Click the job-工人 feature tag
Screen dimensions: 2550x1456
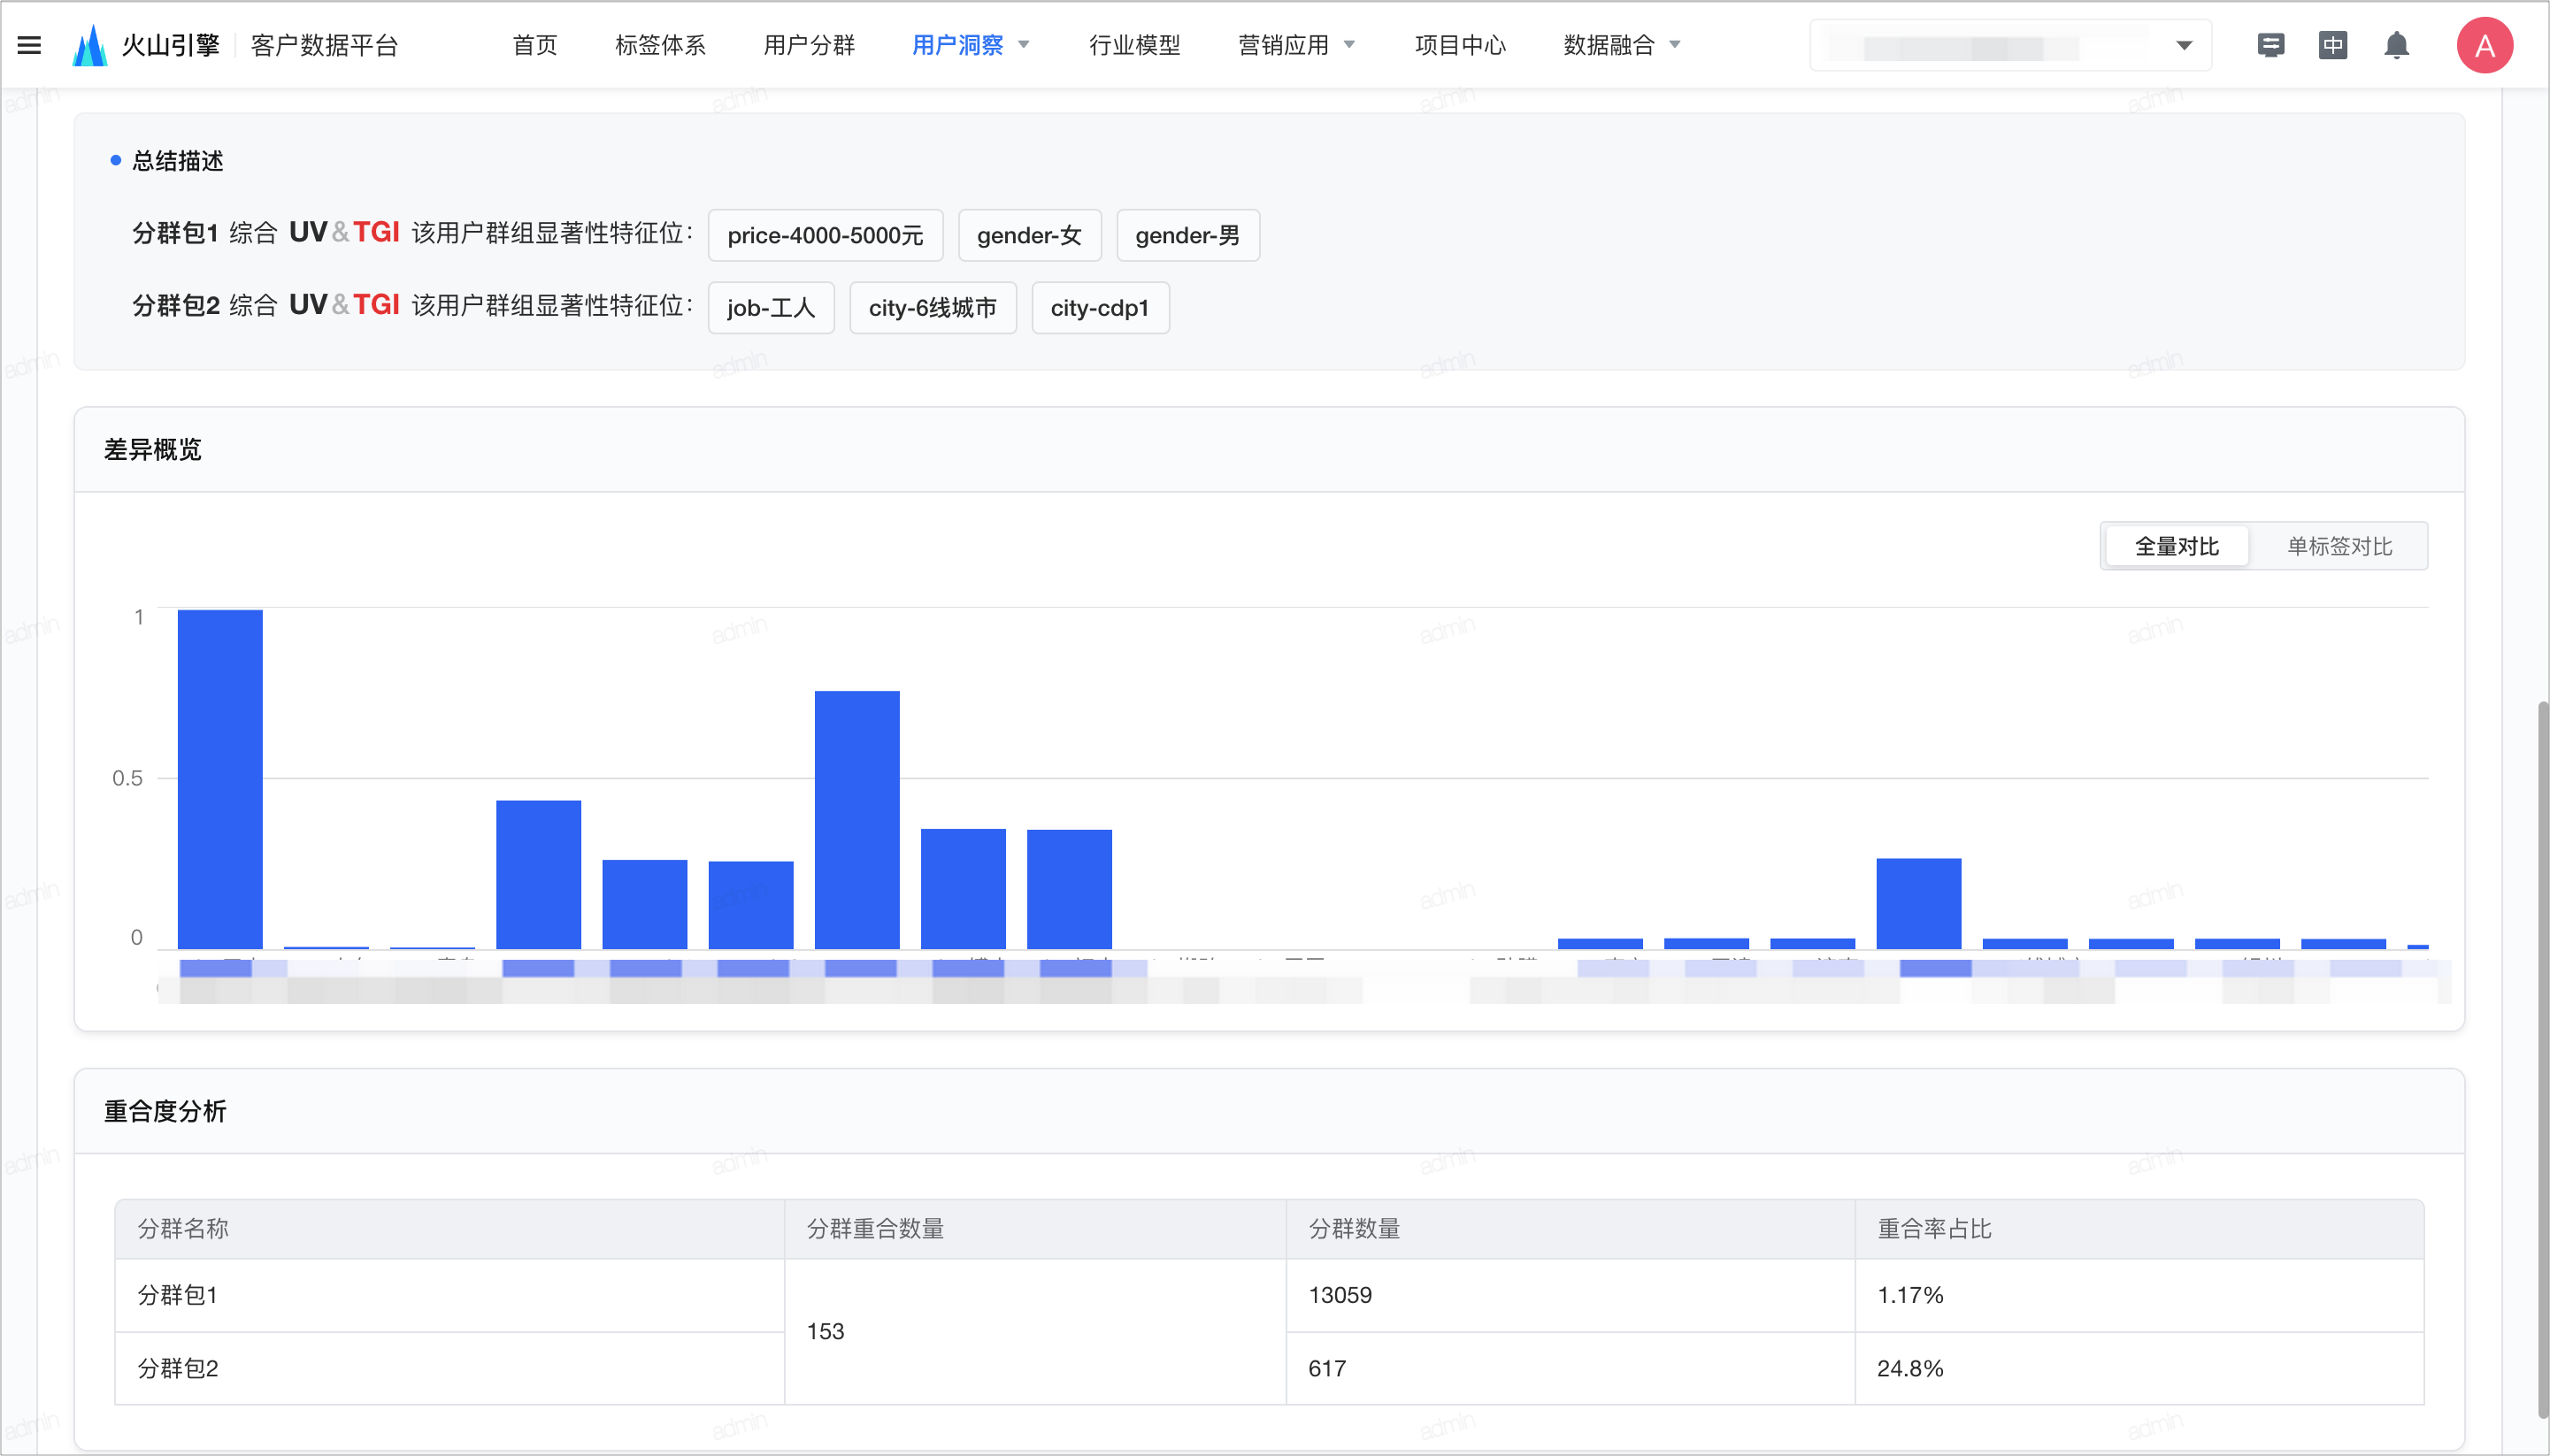pos(771,308)
